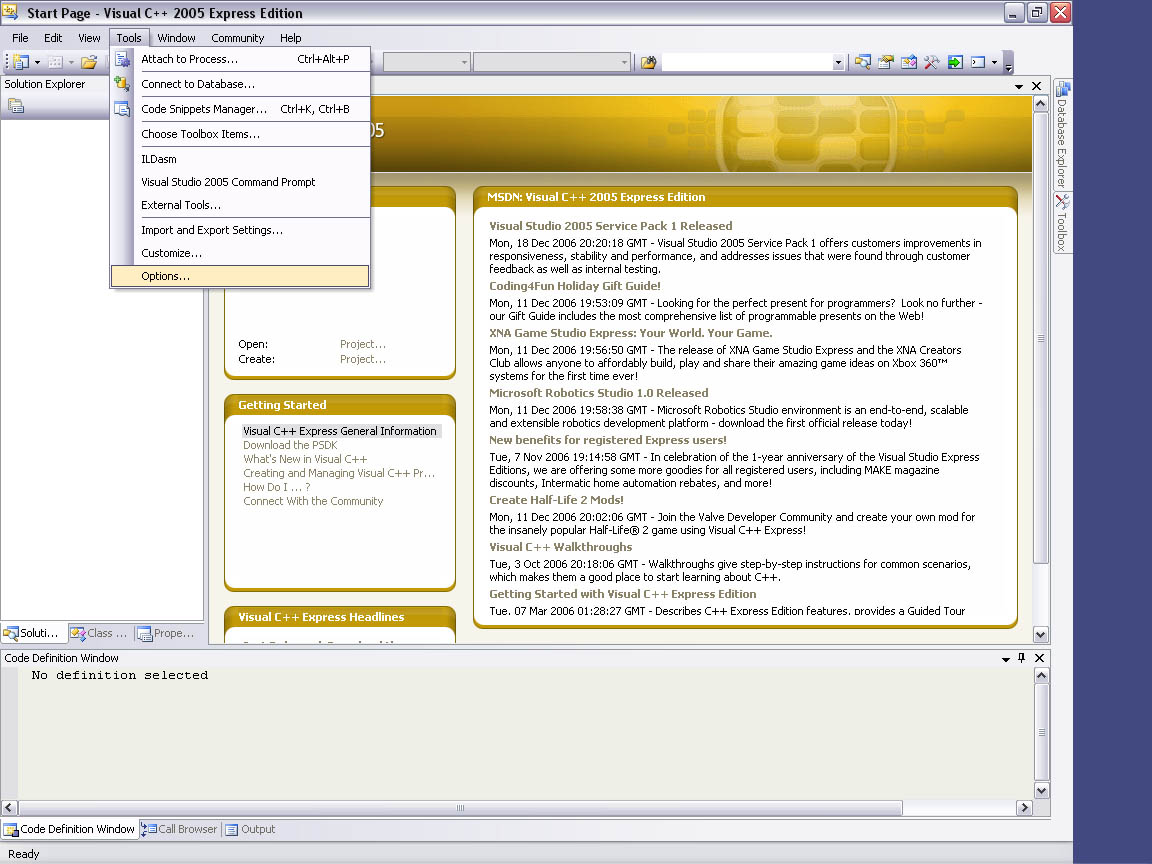Click Code Definition horizontal scrollbar right arrow

pos(1024,808)
